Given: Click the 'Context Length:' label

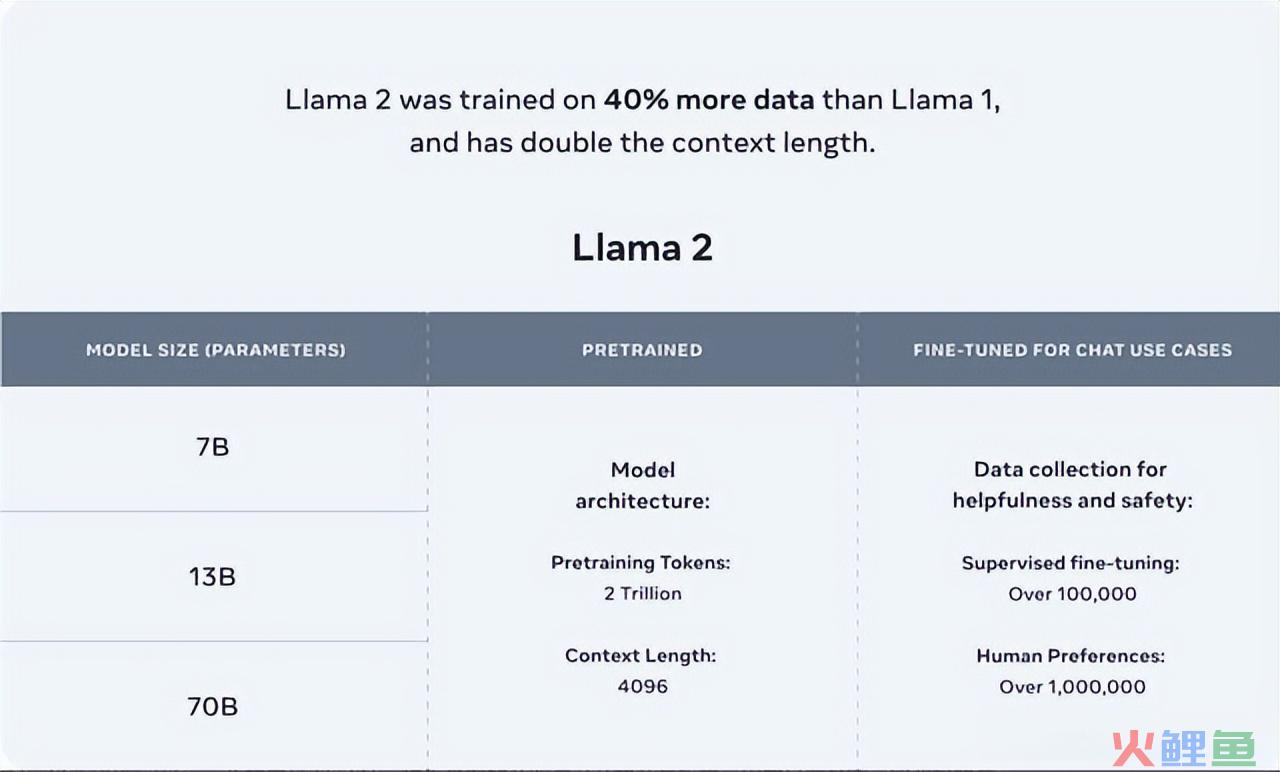Looking at the screenshot, I should tap(641, 656).
